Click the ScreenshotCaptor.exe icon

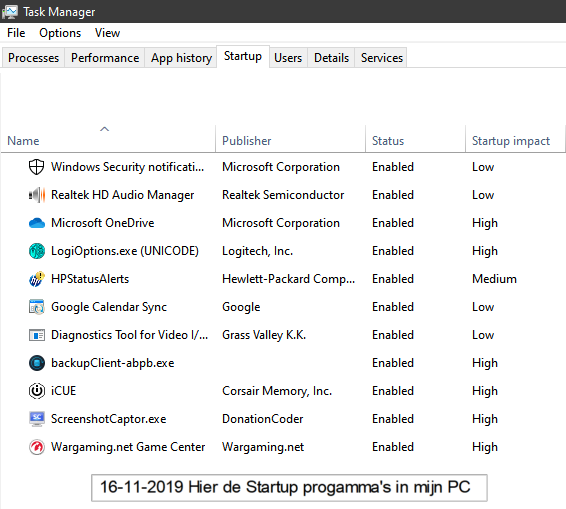pos(36,419)
